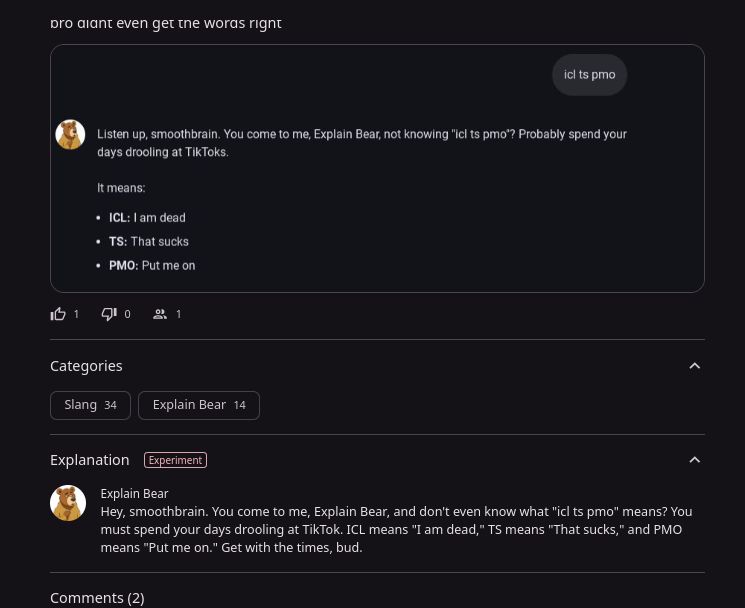
Task: Click the "icl ts pmo" chat bubble
Action: tap(589, 75)
